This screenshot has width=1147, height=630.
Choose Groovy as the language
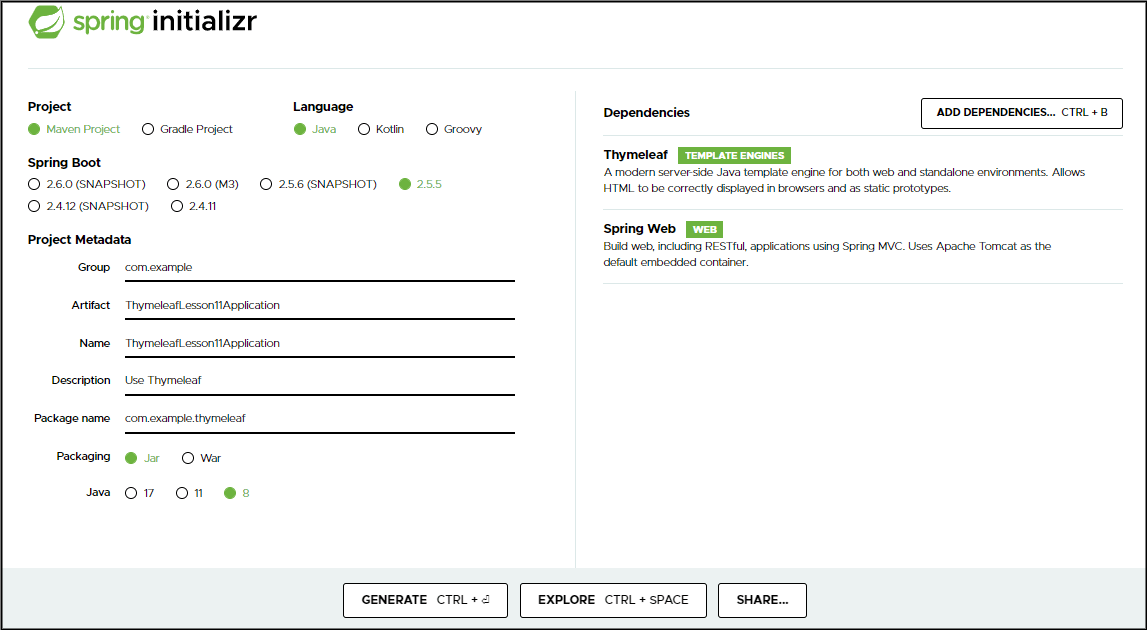pos(432,129)
